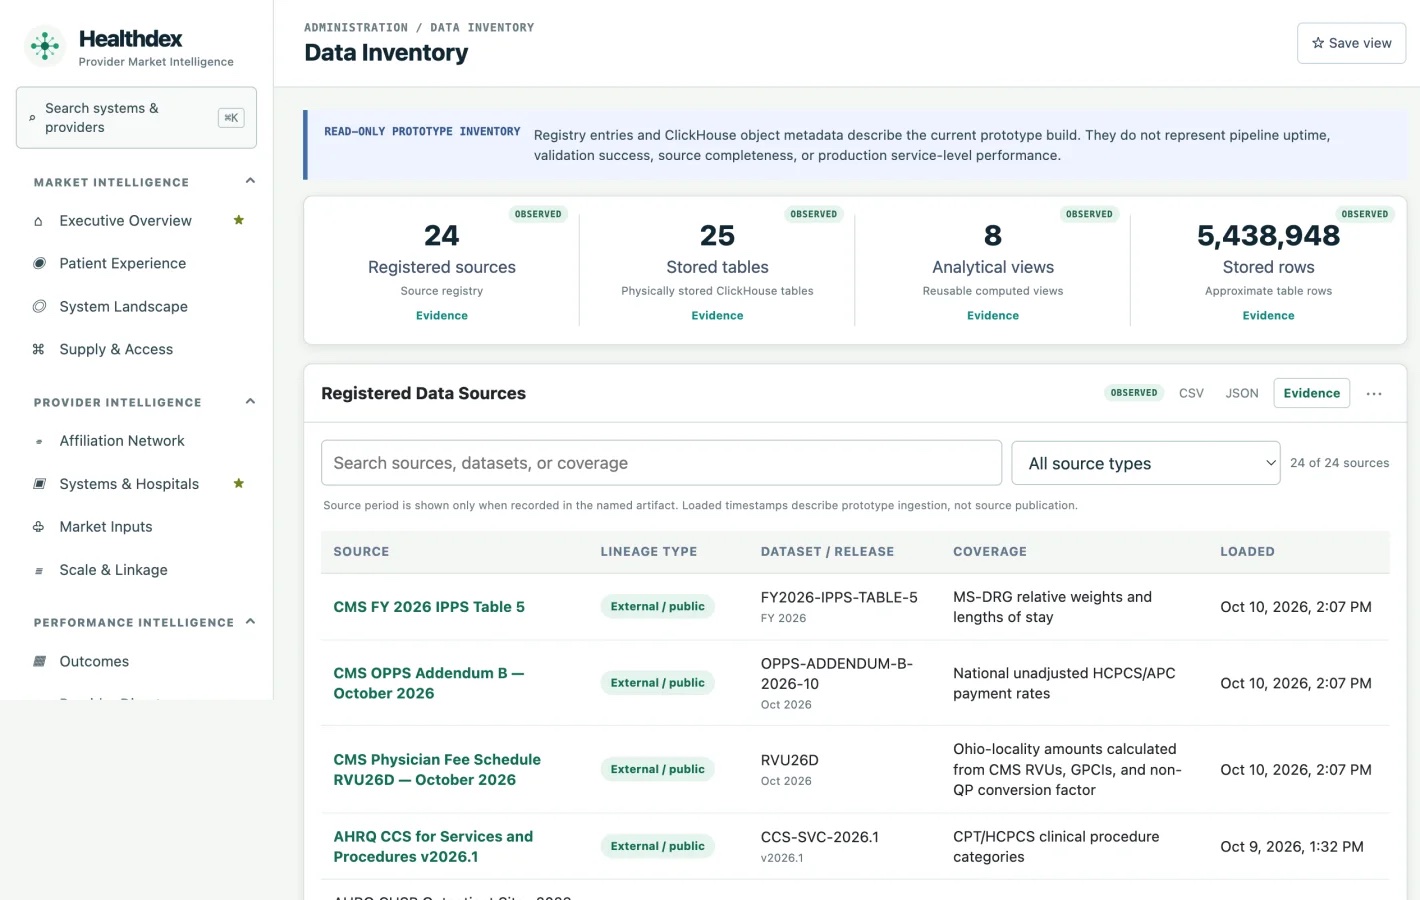Export registered sources as CSV
The width and height of the screenshot is (1420, 900).
[x=1191, y=394]
